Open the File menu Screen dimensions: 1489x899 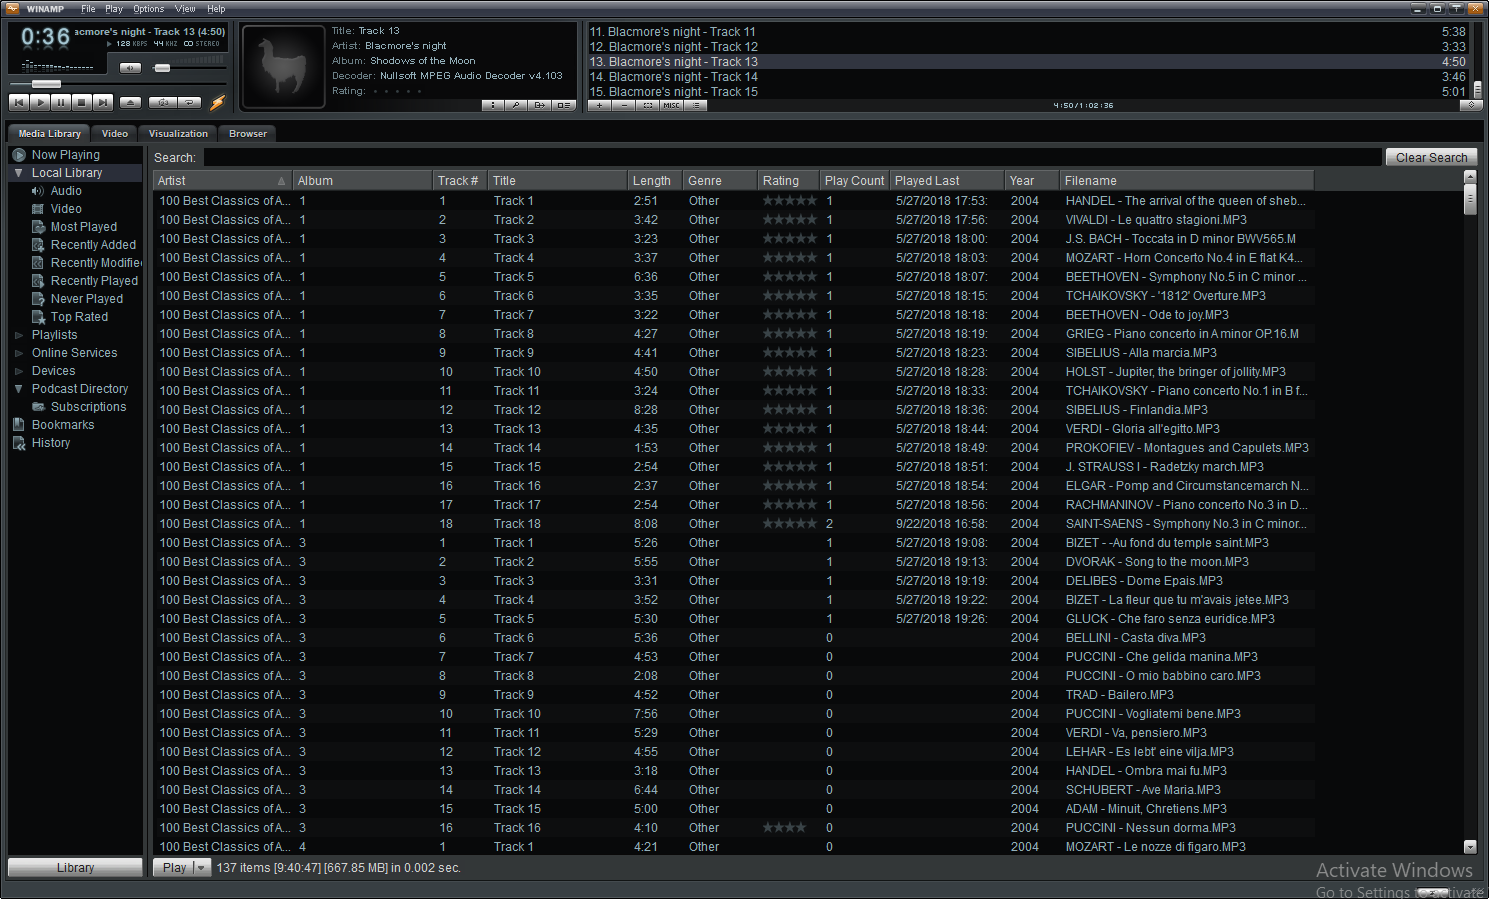coord(88,9)
